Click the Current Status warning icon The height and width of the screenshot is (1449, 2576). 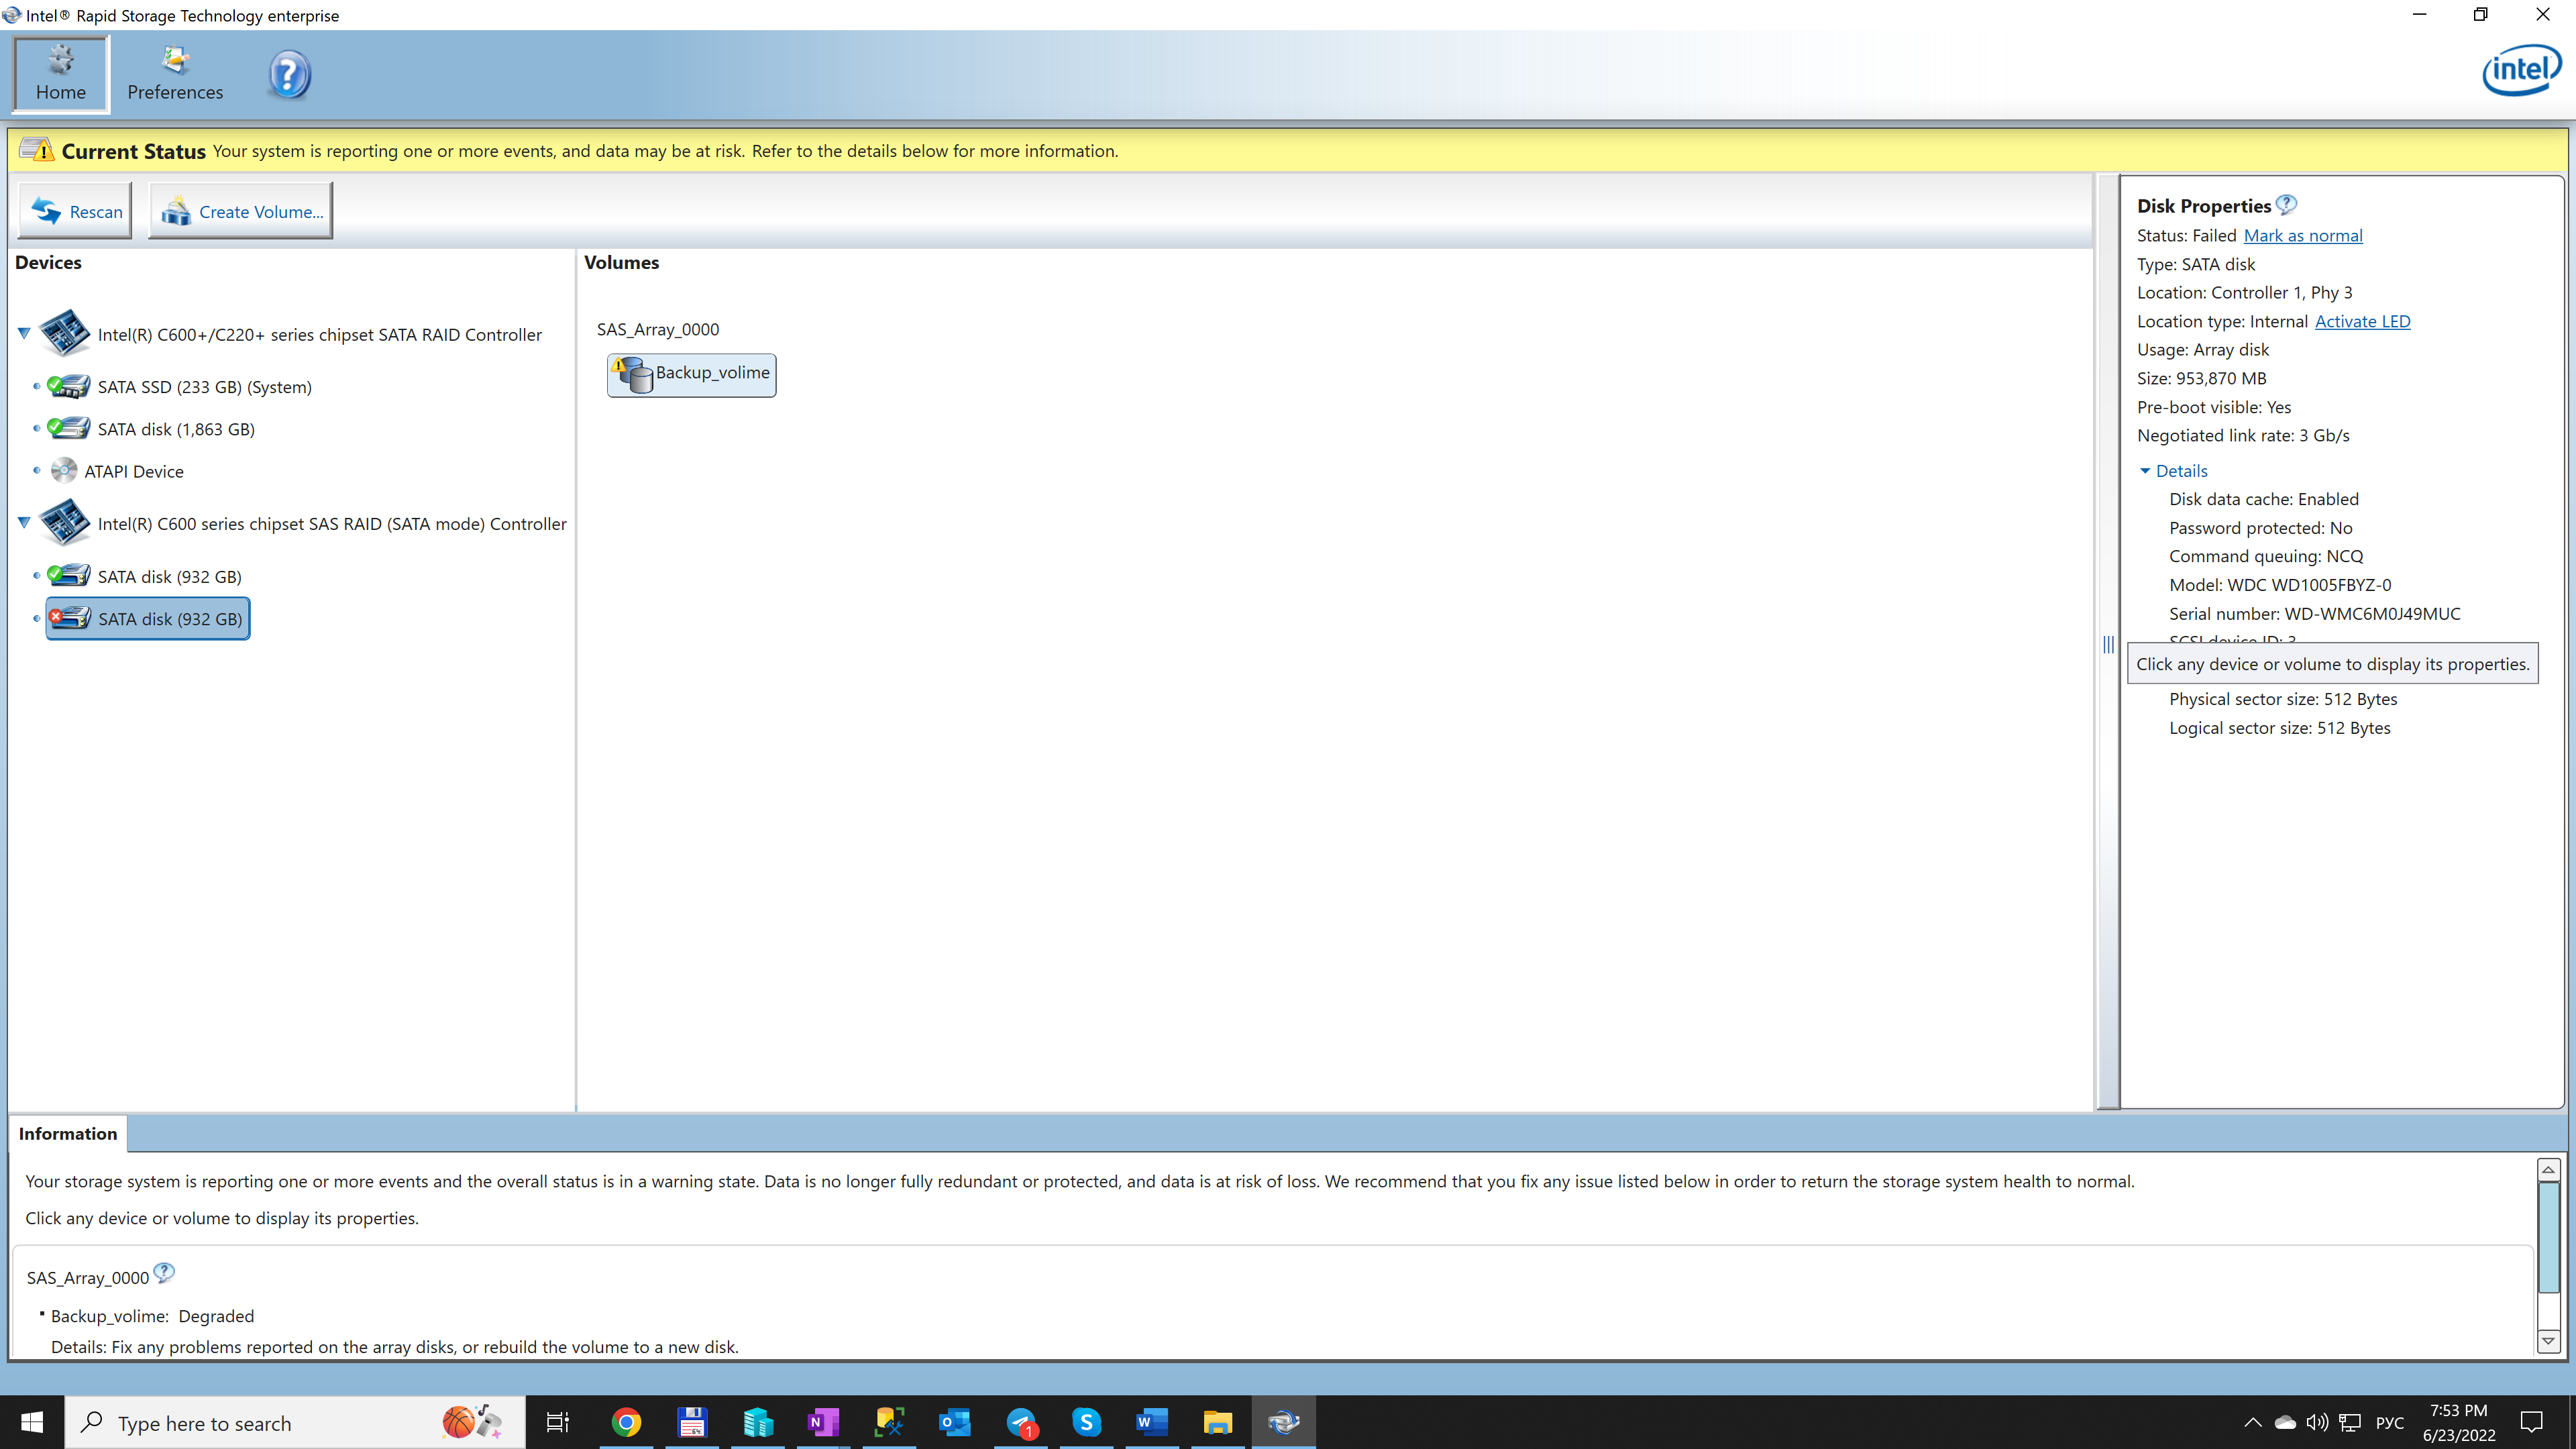pyautogui.click(x=36, y=150)
